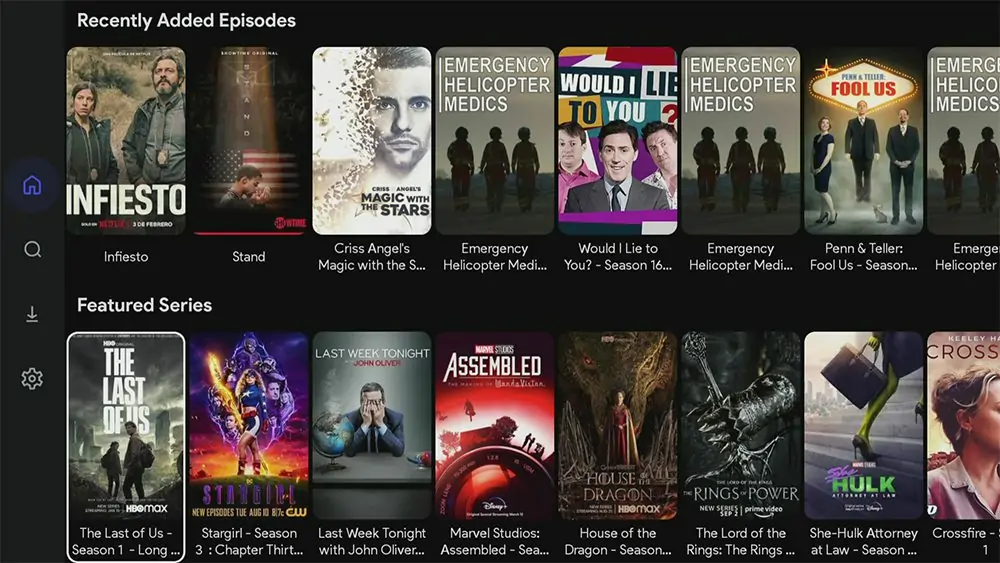This screenshot has width=1000, height=563.
Task: Click 'The Last of Us - Season 1' caption
Action: point(126,541)
